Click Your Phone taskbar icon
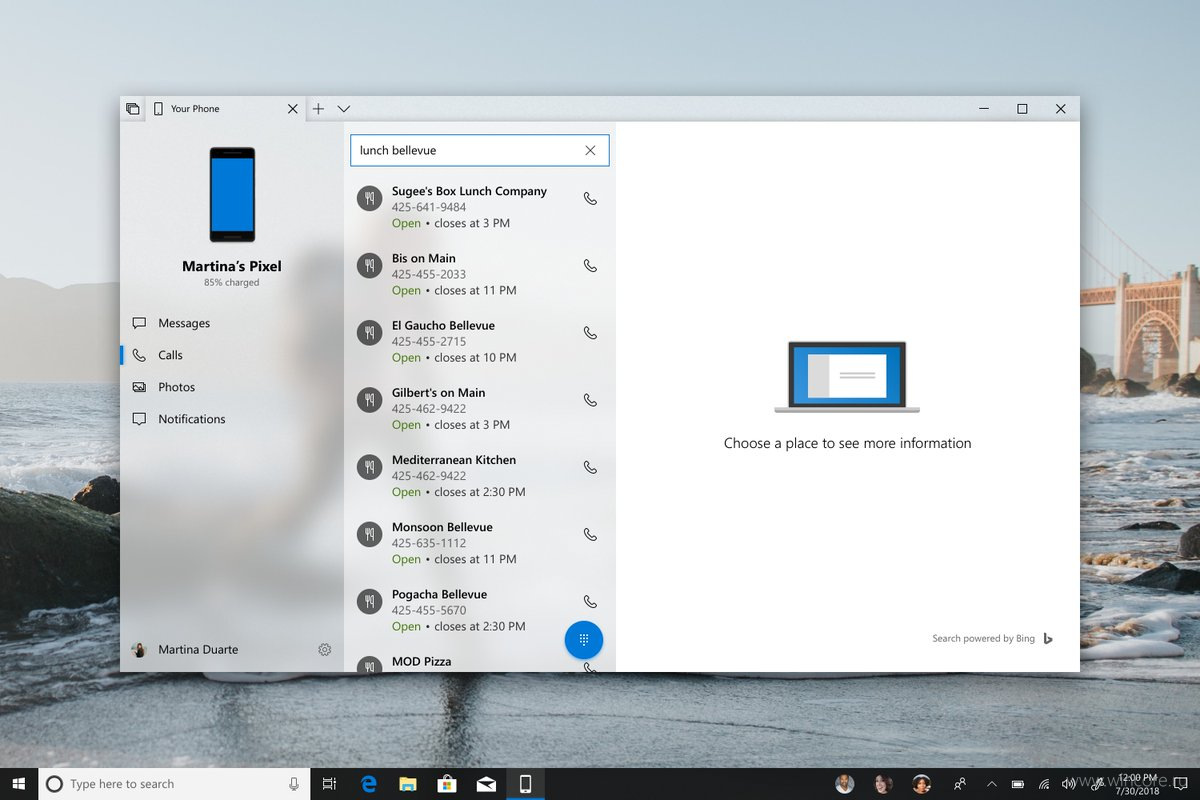The height and width of the screenshot is (800, 1200). [525, 784]
